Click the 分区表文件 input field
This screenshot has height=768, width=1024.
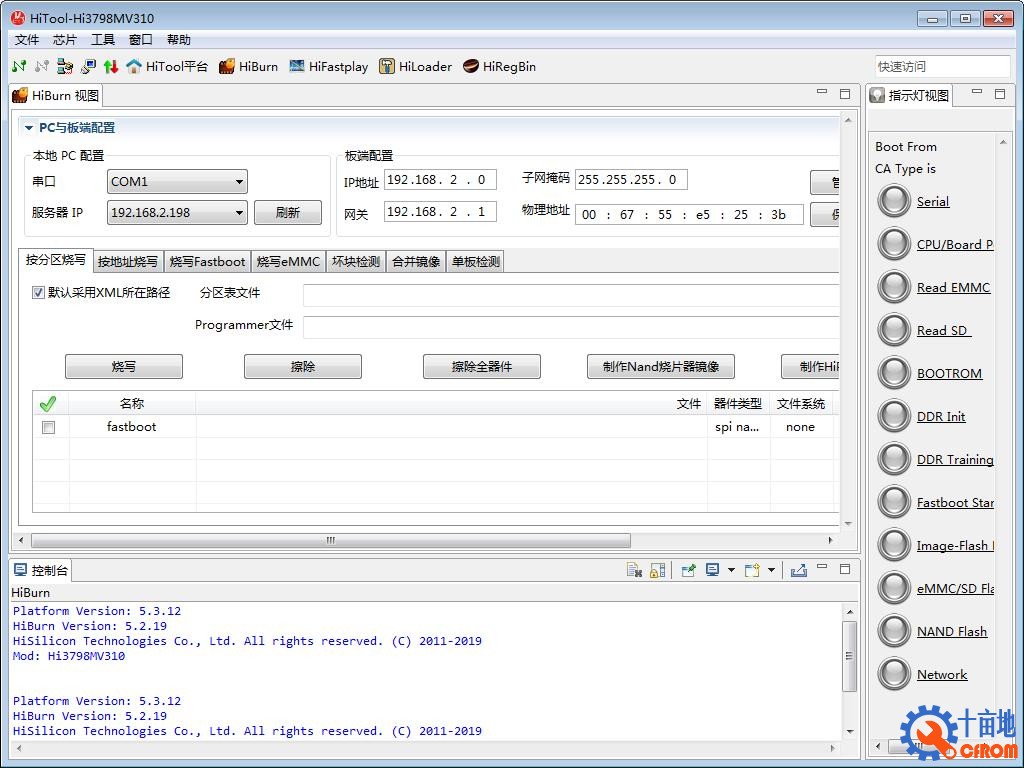[x=570, y=294]
